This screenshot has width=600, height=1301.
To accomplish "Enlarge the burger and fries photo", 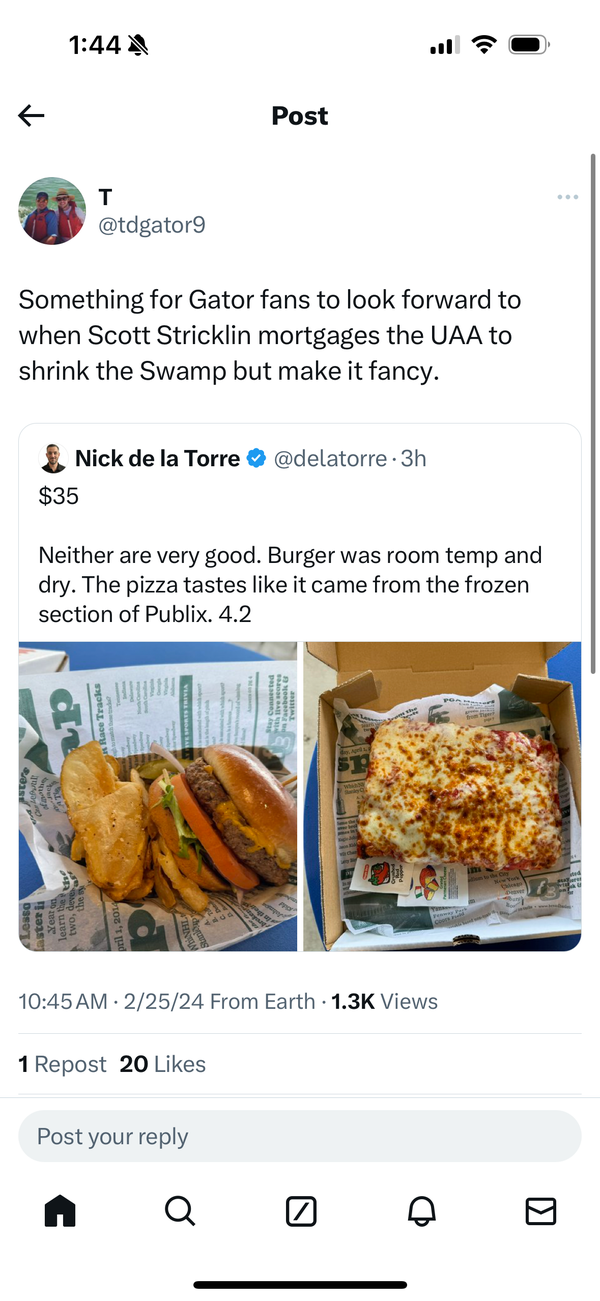I will 158,796.
